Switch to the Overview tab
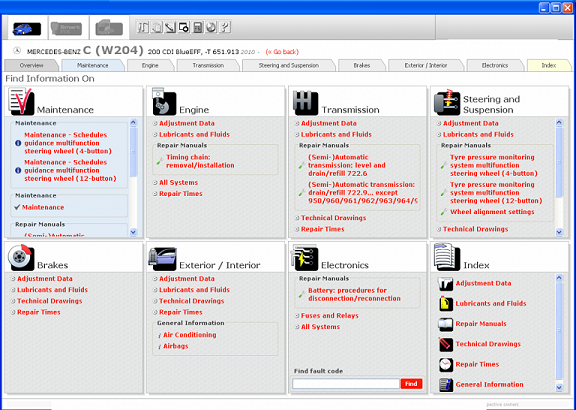Viewport: 576px width, 410px height. point(31,65)
